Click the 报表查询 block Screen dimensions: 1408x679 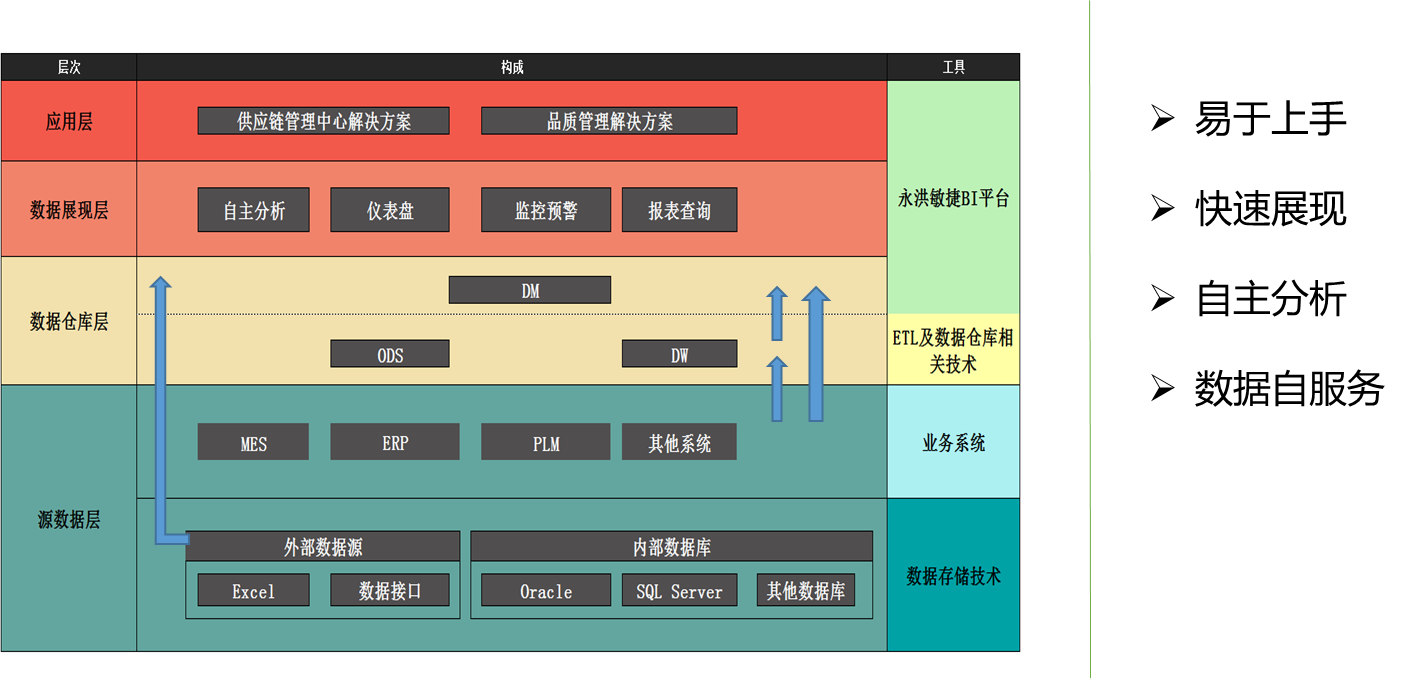679,210
